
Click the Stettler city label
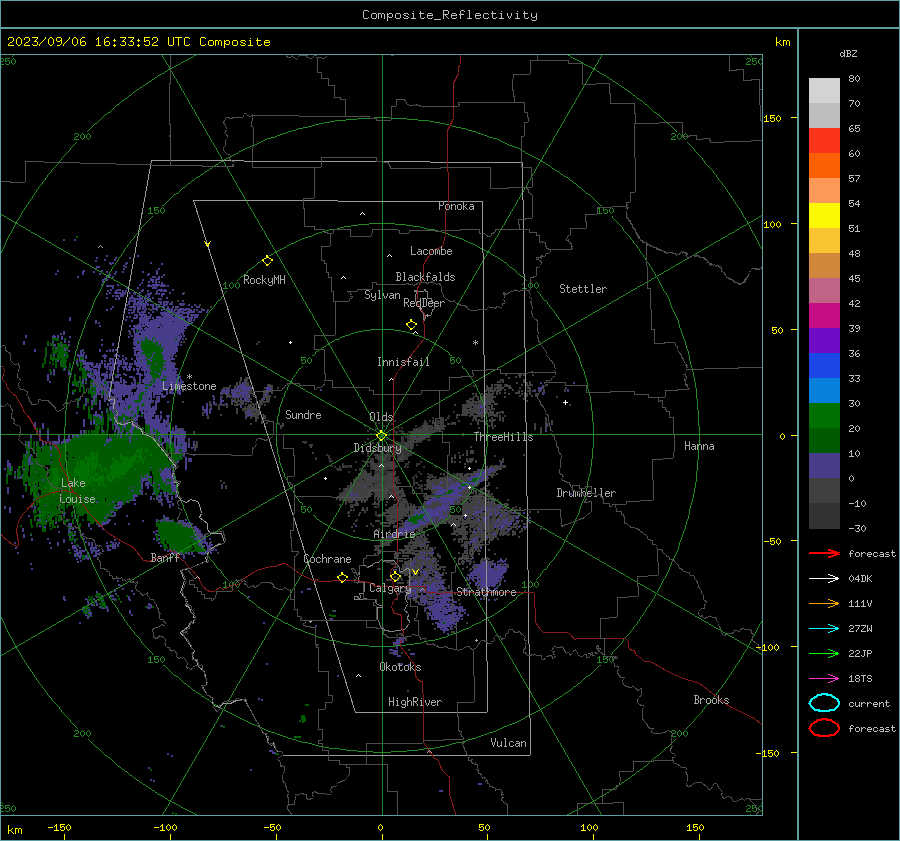click(x=583, y=289)
